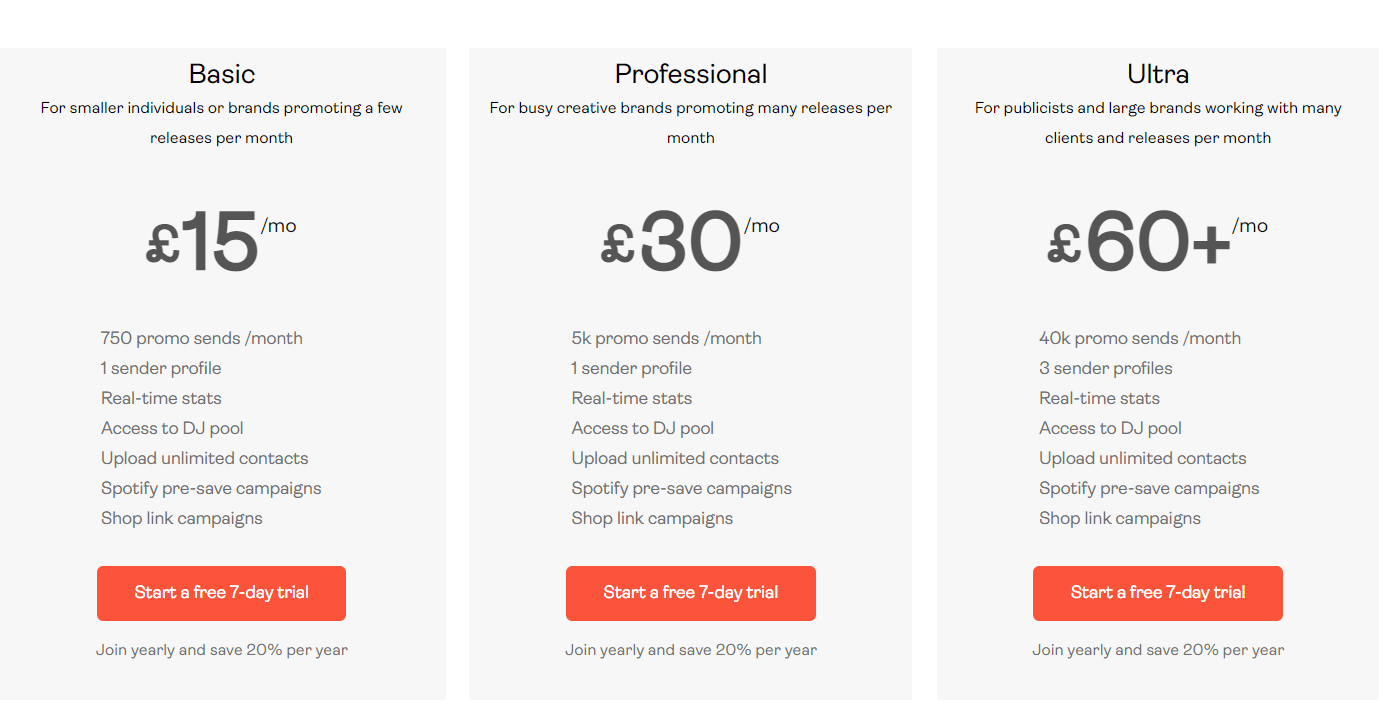The image size is (1388, 717).
Task: Open yearly savings link under Ultra plan
Action: tap(1157, 649)
